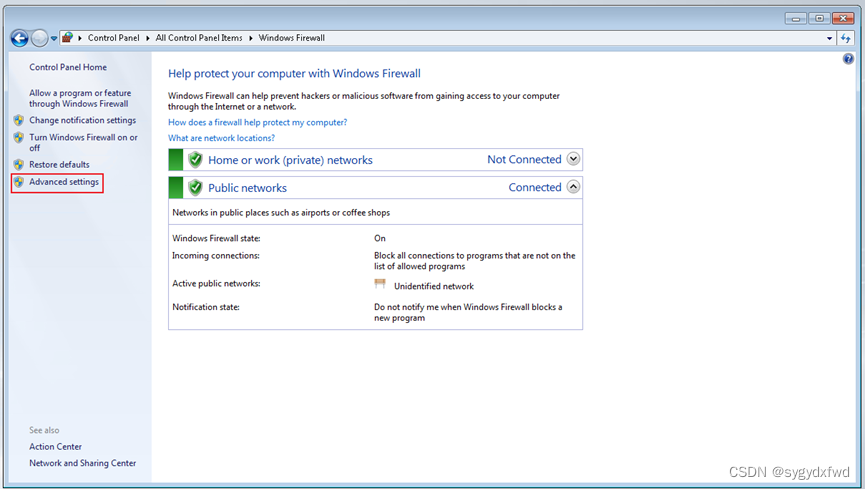865x489 pixels.
Task: Open Advanced settings
Action: click(64, 182)
